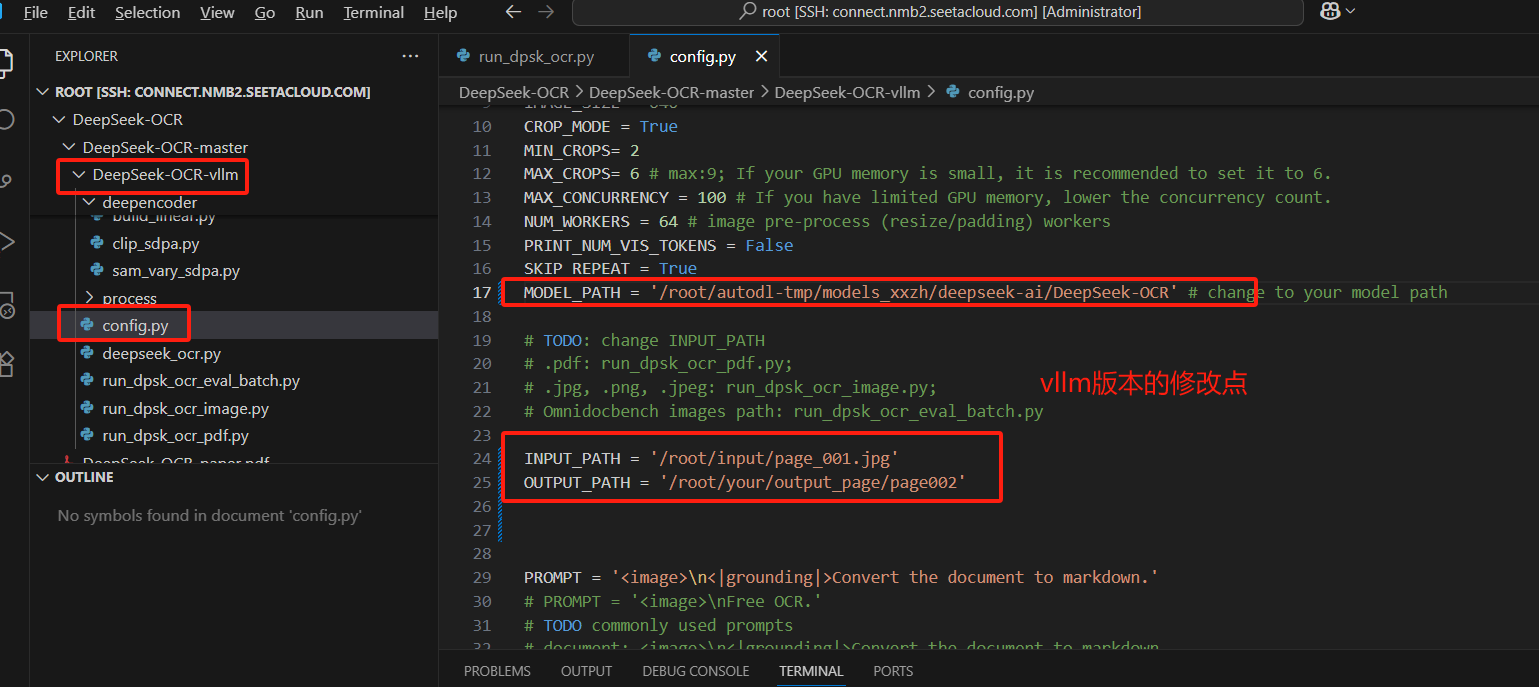Switch to the TERMINAL panel tab
This screenshot has height=687, width=1539.
point(811,671)
